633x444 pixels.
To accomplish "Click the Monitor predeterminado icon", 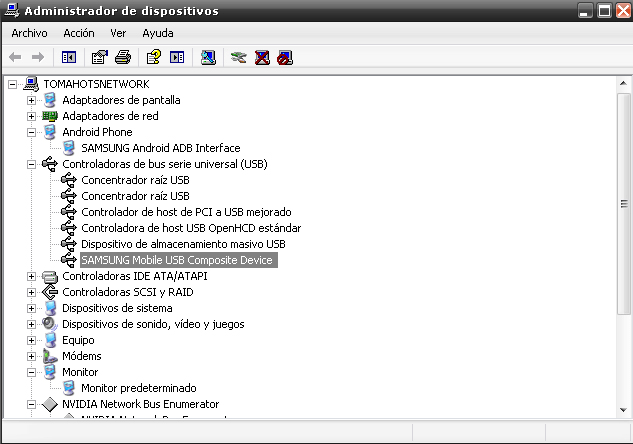I will coord(69,388).
